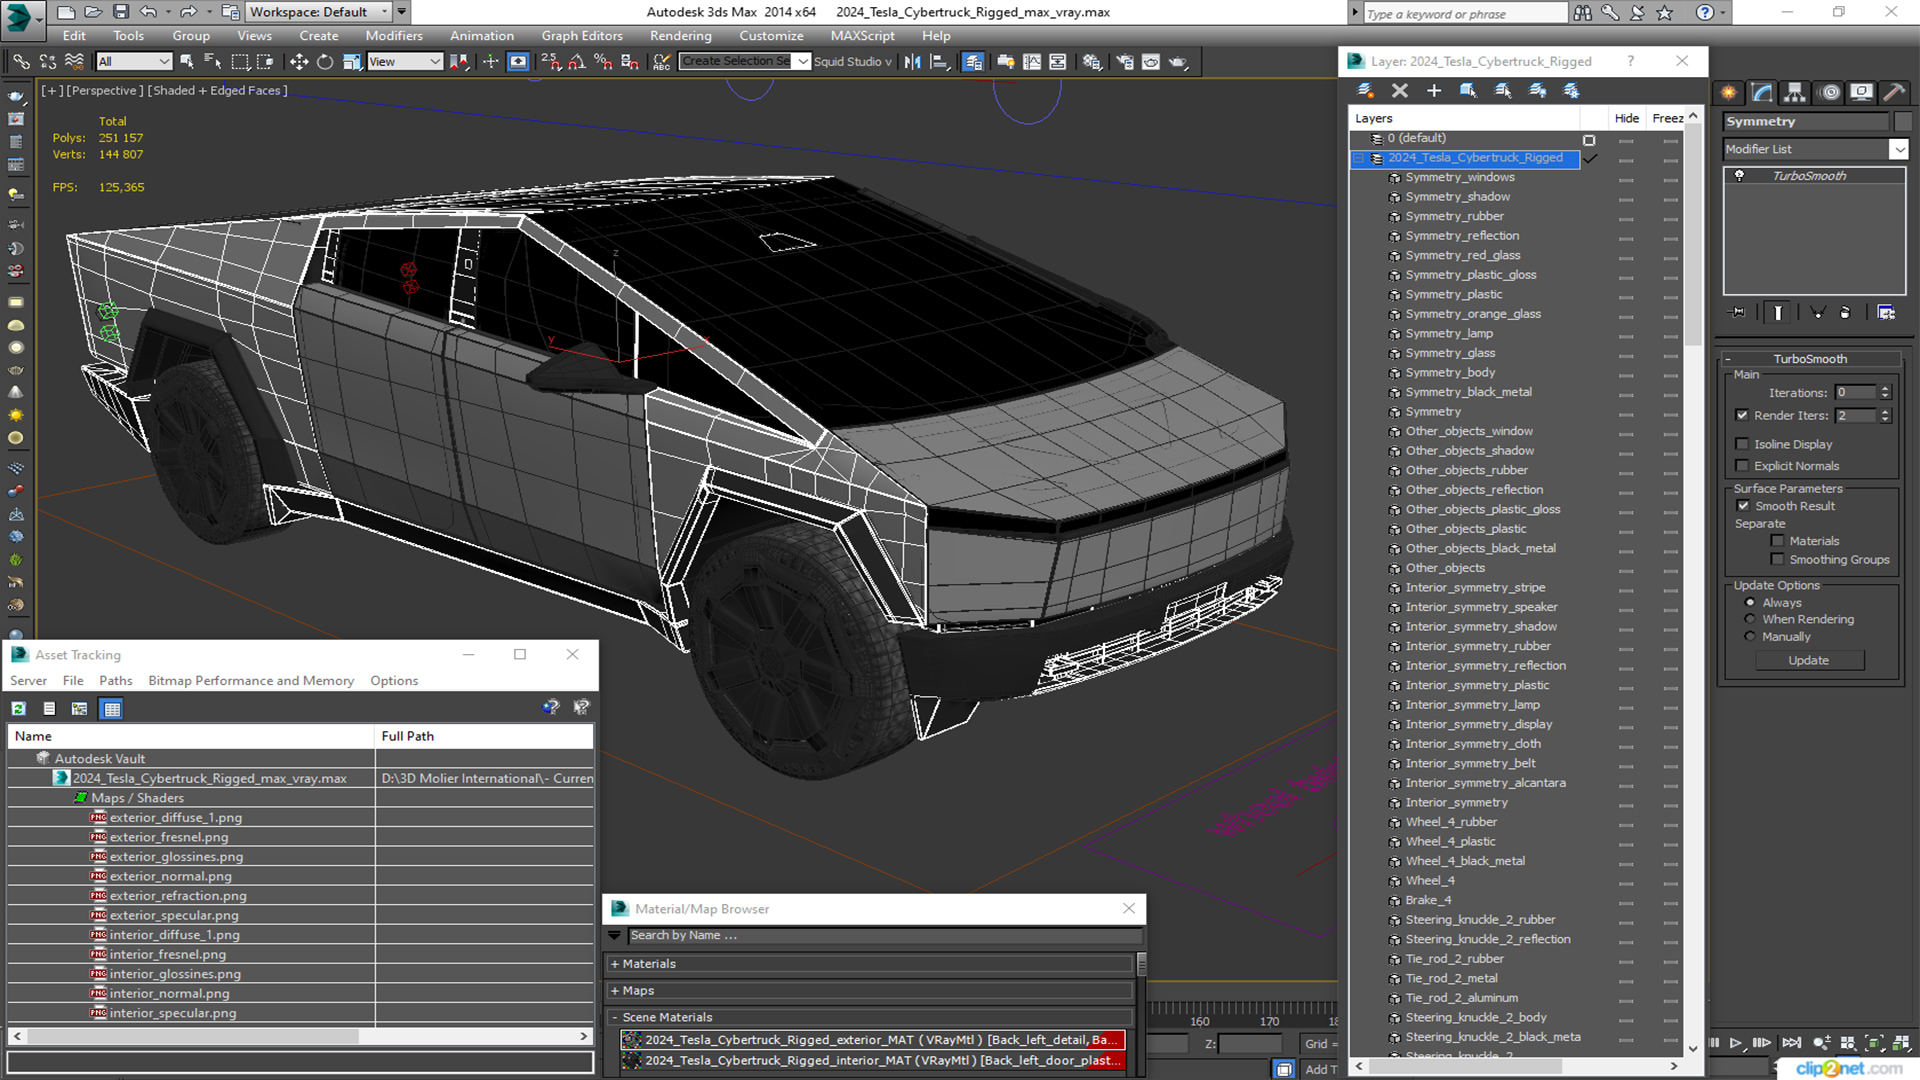Toggle the Percent Snap icon

[603, 62]
